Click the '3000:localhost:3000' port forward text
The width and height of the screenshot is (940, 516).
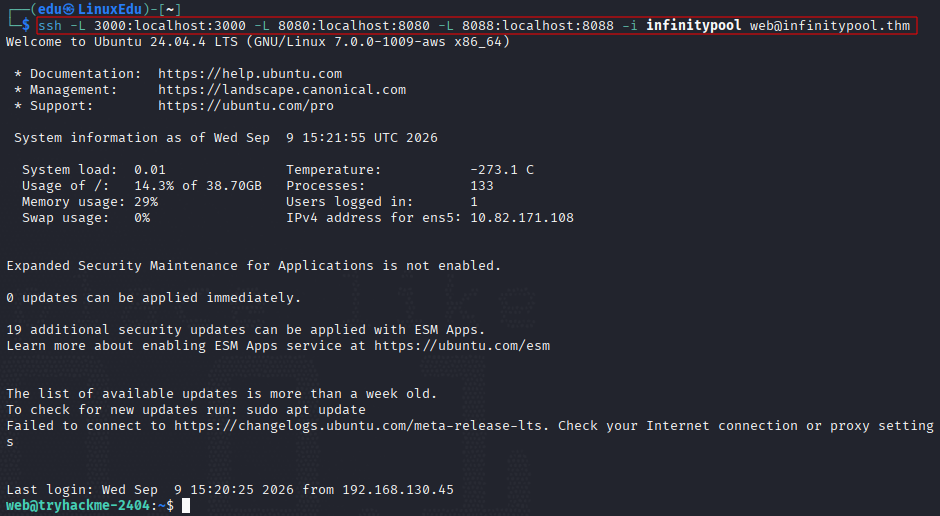(x=170, y=26)
